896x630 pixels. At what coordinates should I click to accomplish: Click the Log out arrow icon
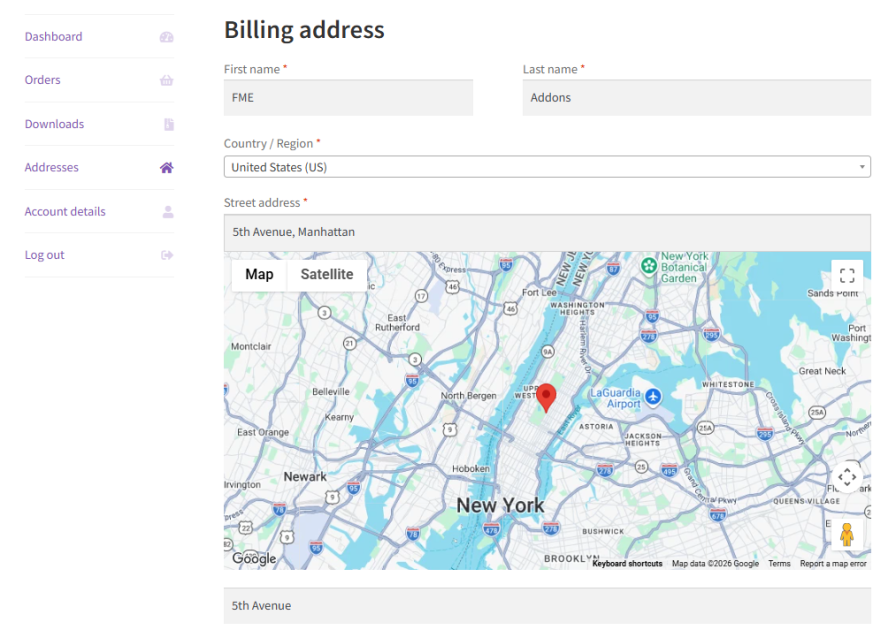tap(167, 255)
